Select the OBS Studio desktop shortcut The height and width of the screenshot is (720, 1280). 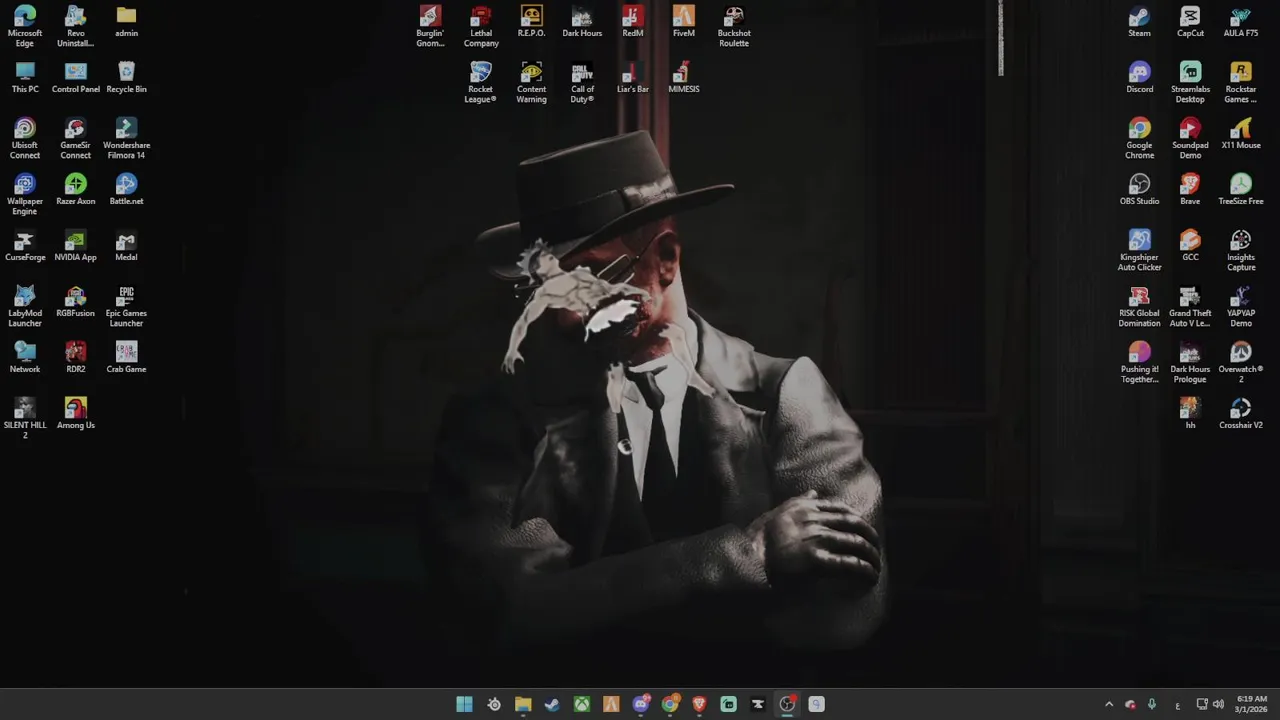tap(1139, 189)
